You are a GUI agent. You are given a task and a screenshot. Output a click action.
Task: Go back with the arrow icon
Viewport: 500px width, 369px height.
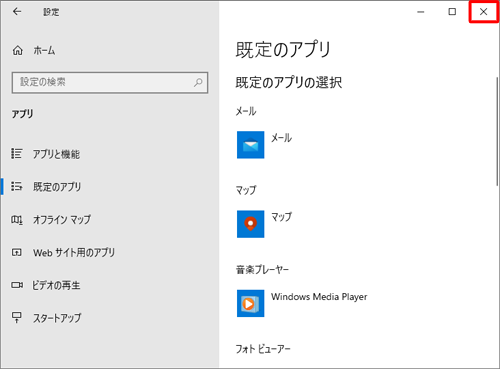[x=17, y=12]
